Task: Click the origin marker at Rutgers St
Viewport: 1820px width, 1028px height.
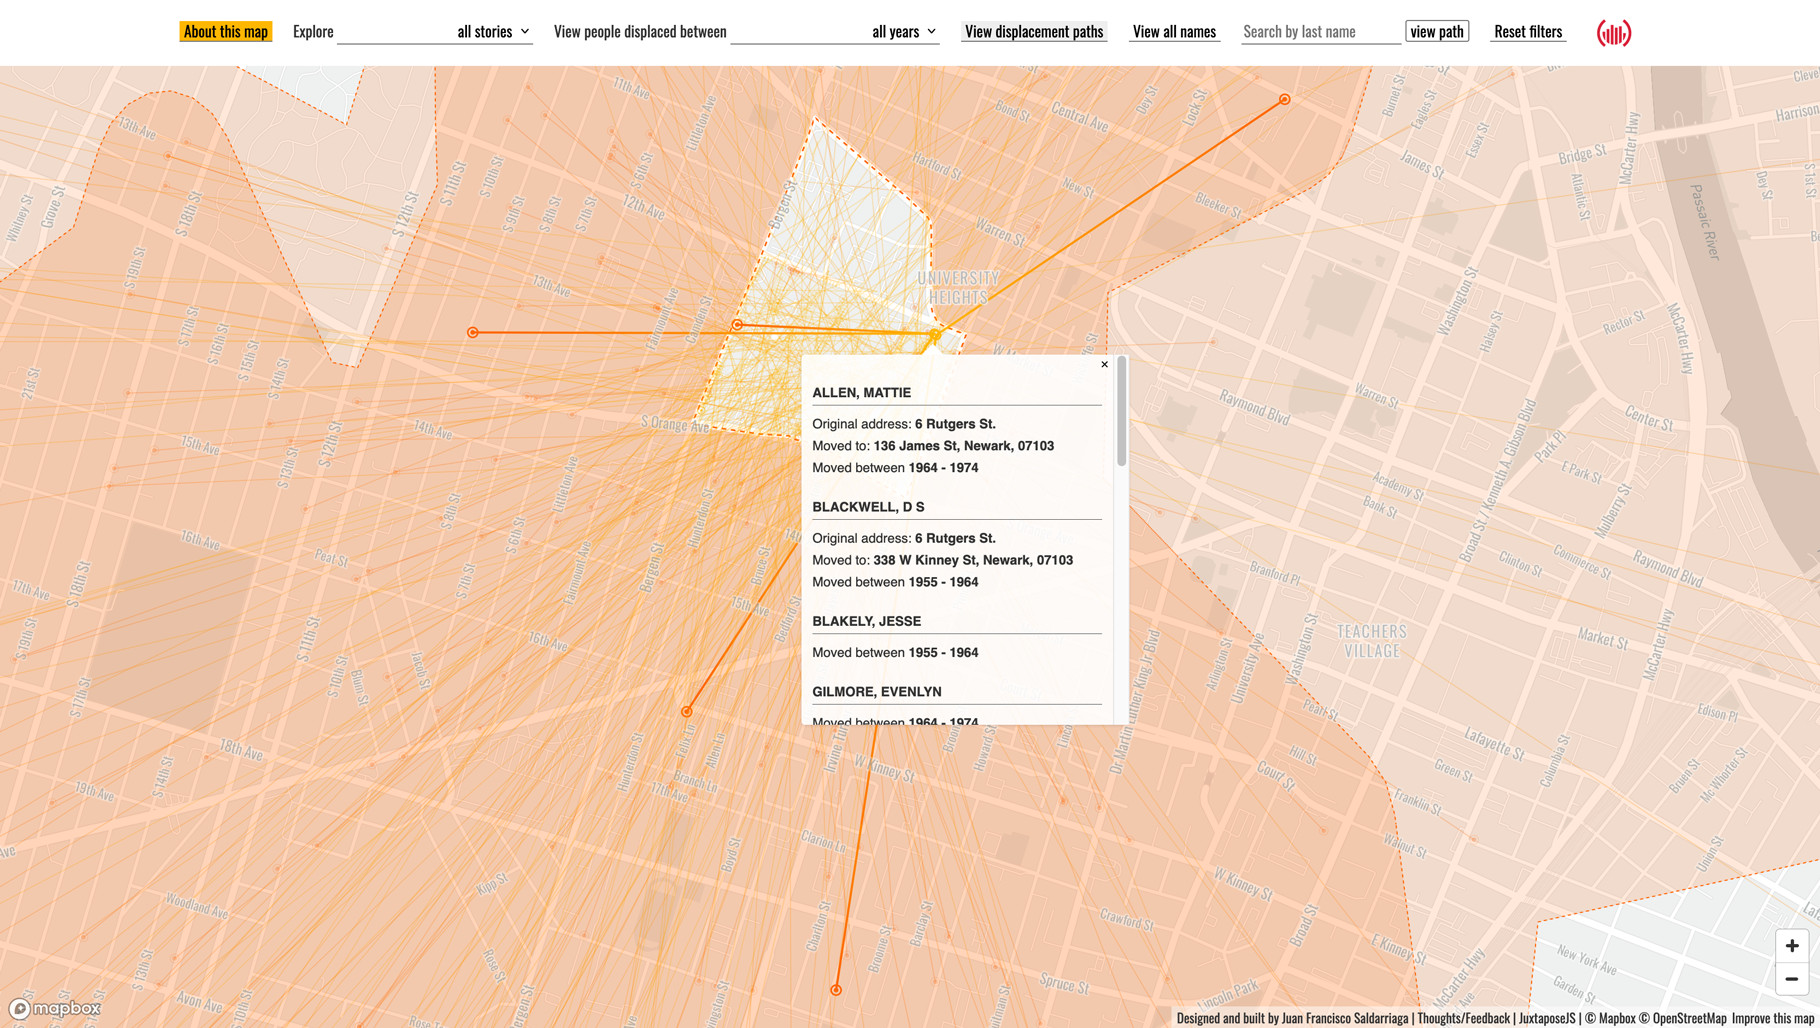Action: click(935, 335)
